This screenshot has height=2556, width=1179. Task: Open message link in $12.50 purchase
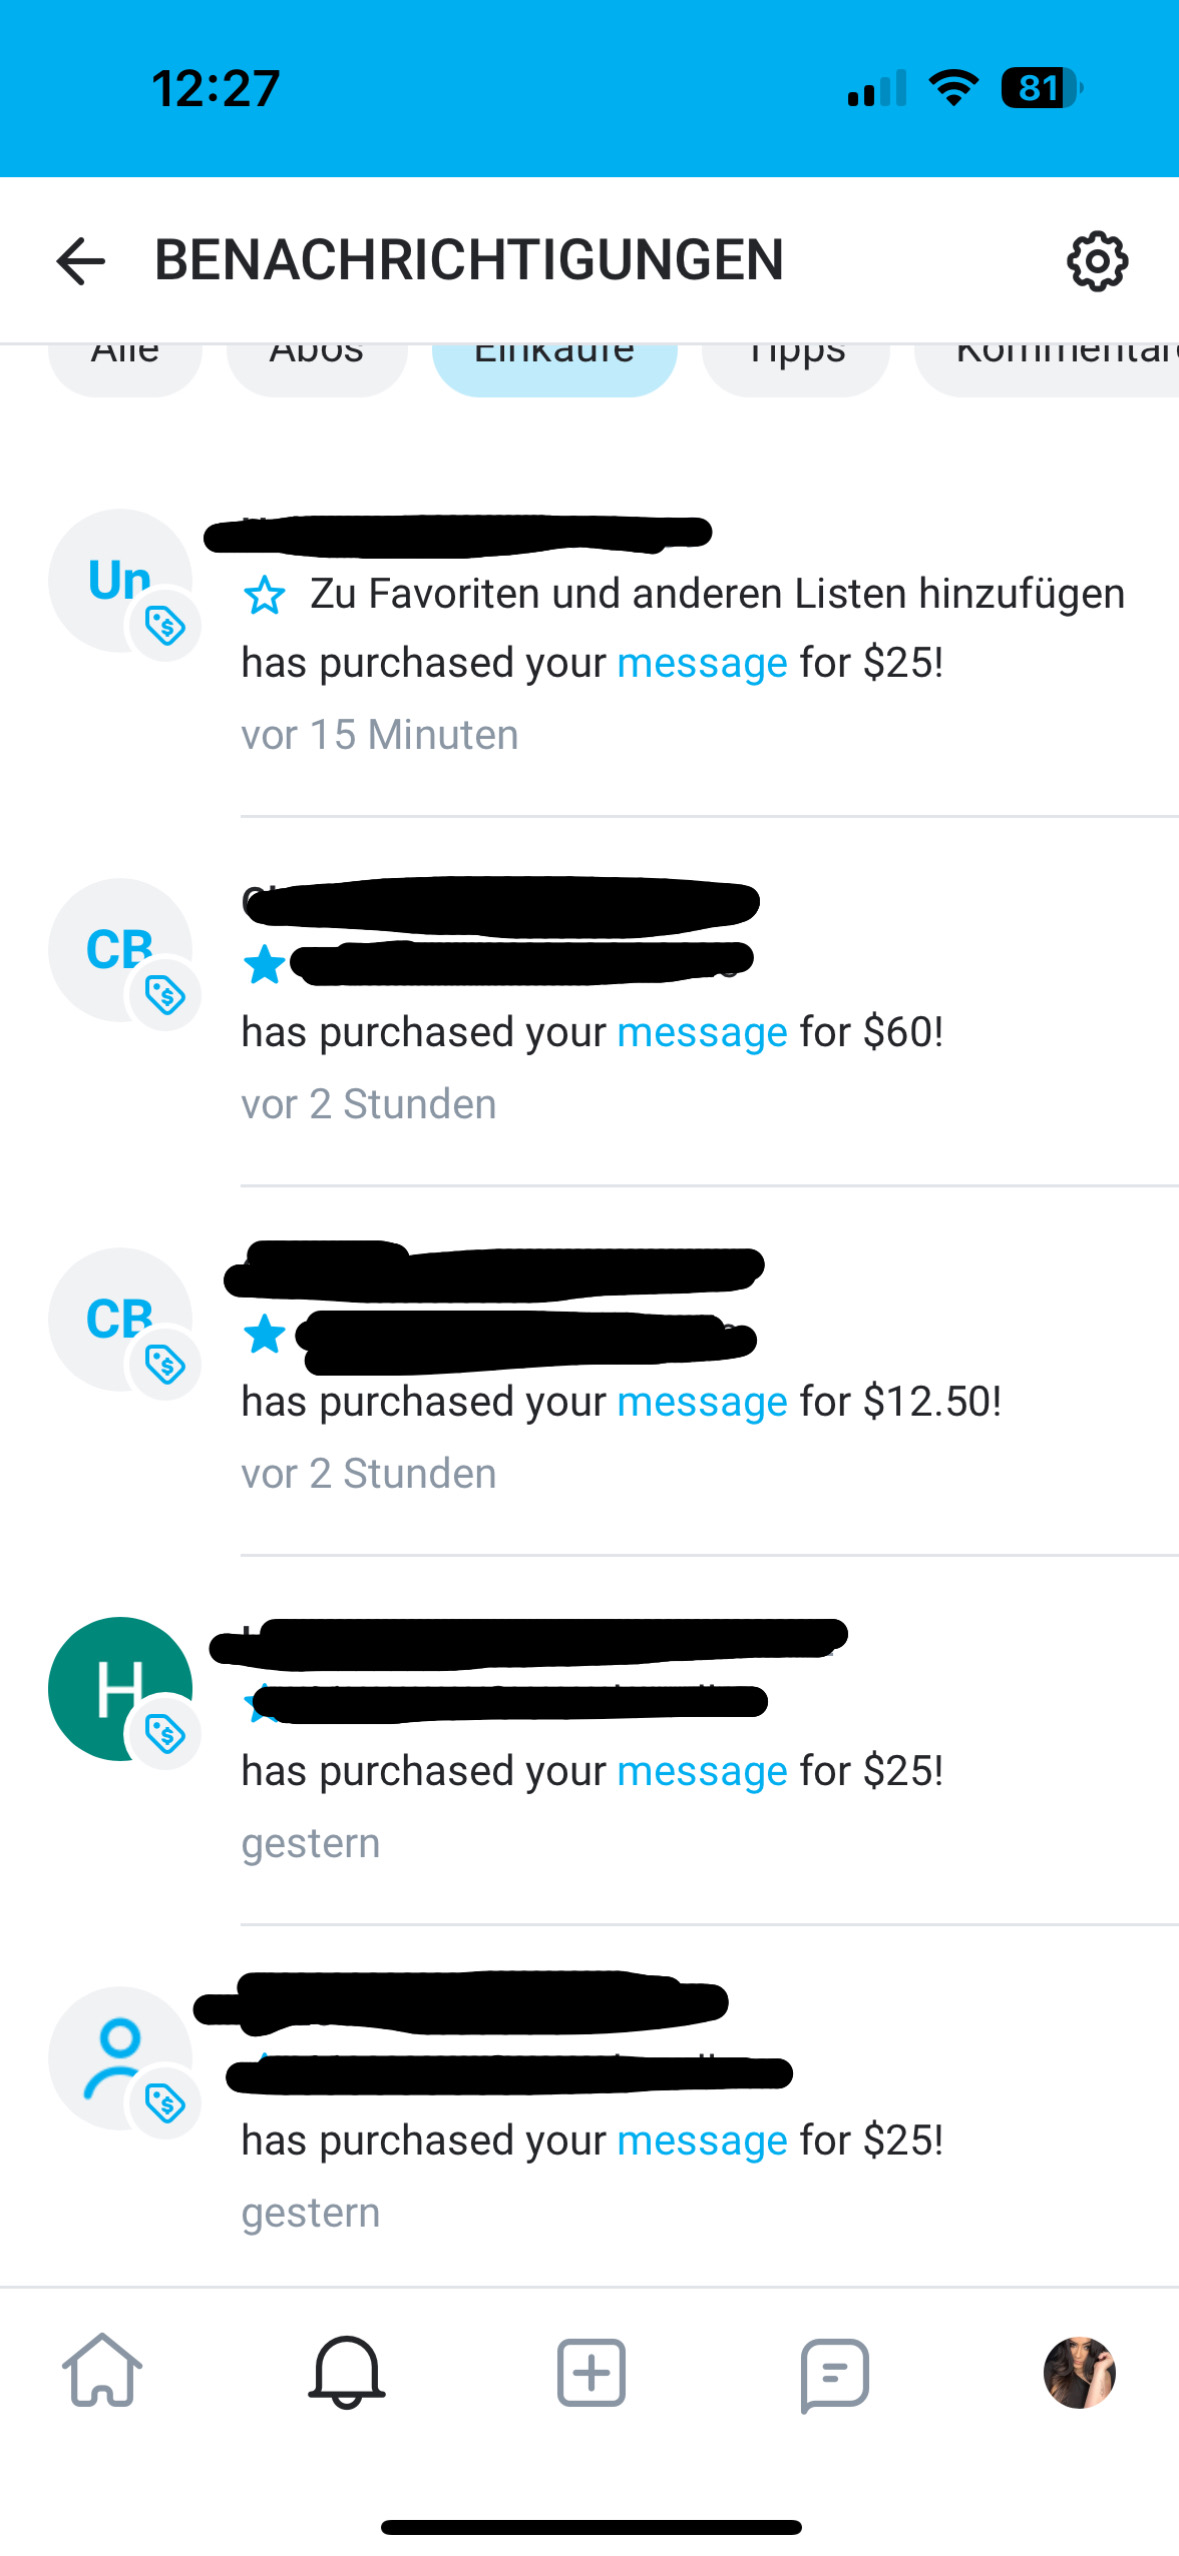pyautogui.click(x=702, y=1401)
